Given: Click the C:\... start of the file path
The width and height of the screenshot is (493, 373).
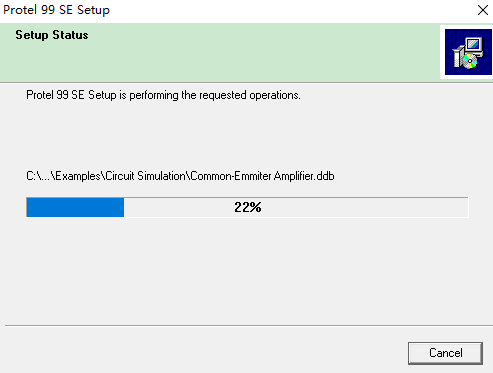Looking at the screenshot, I should (38, 176).
